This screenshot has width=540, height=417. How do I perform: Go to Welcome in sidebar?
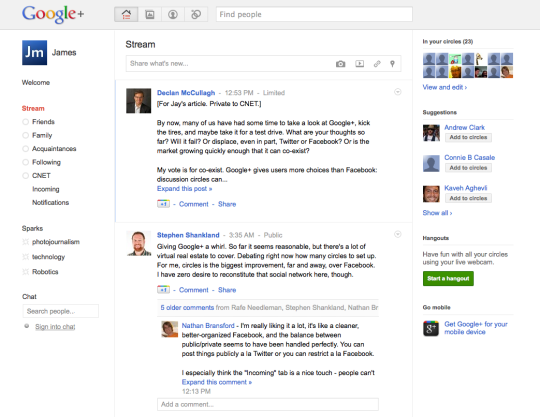click(x=36, y=83)
